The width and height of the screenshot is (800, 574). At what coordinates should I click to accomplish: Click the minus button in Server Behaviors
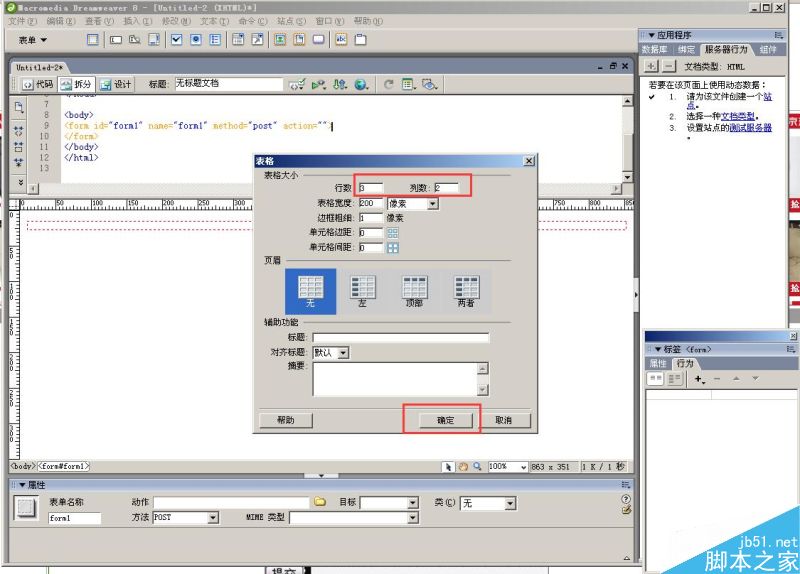tap(669, 66)
